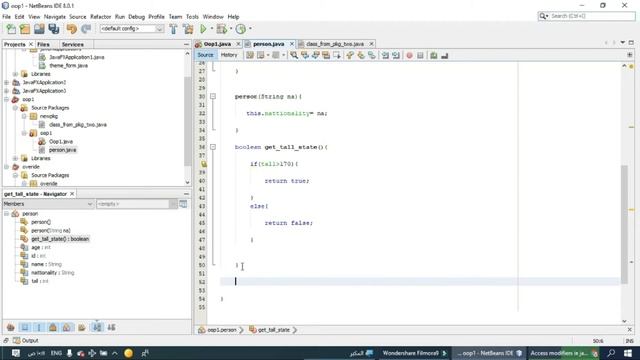
Task: Select Oop1.java in Projects tree
Action: click(61, 141)
